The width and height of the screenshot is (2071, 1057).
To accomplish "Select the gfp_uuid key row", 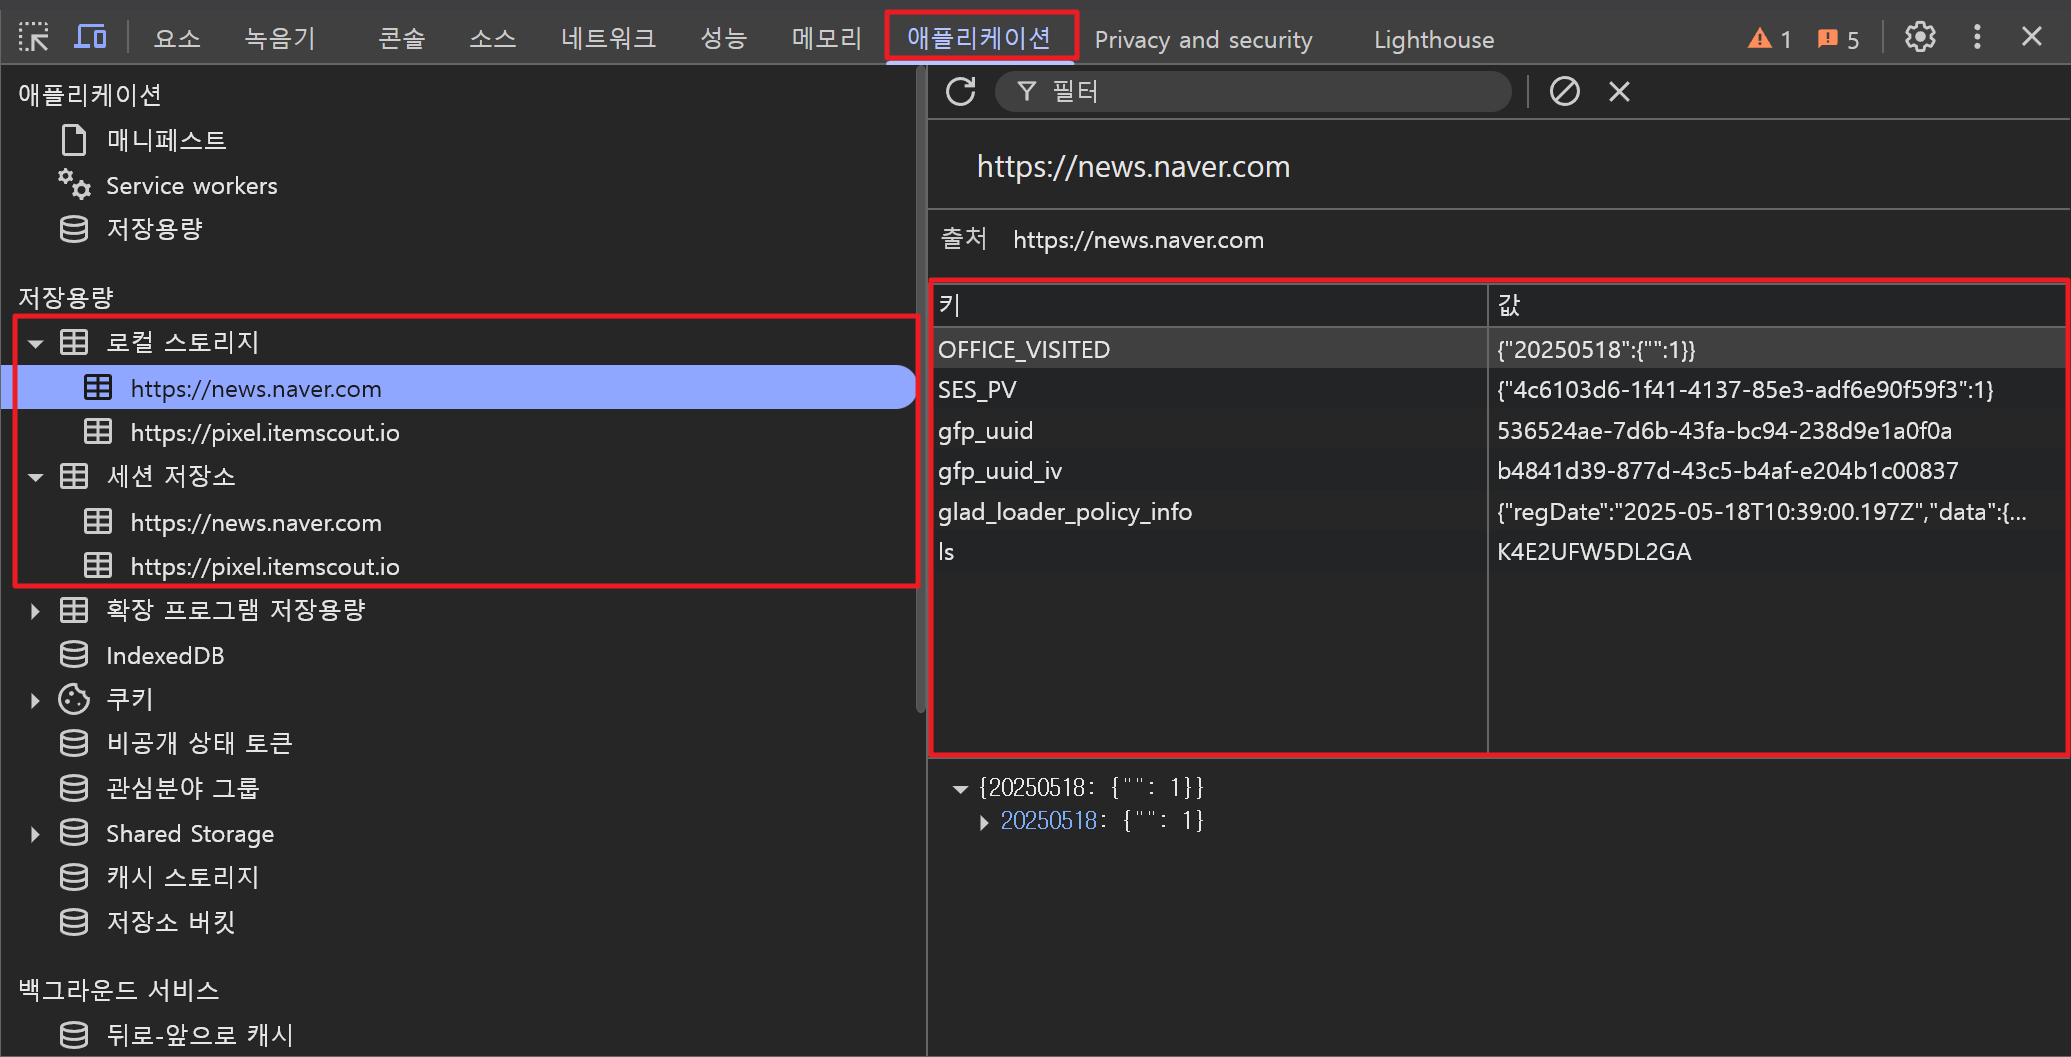I will point(1499,430).
